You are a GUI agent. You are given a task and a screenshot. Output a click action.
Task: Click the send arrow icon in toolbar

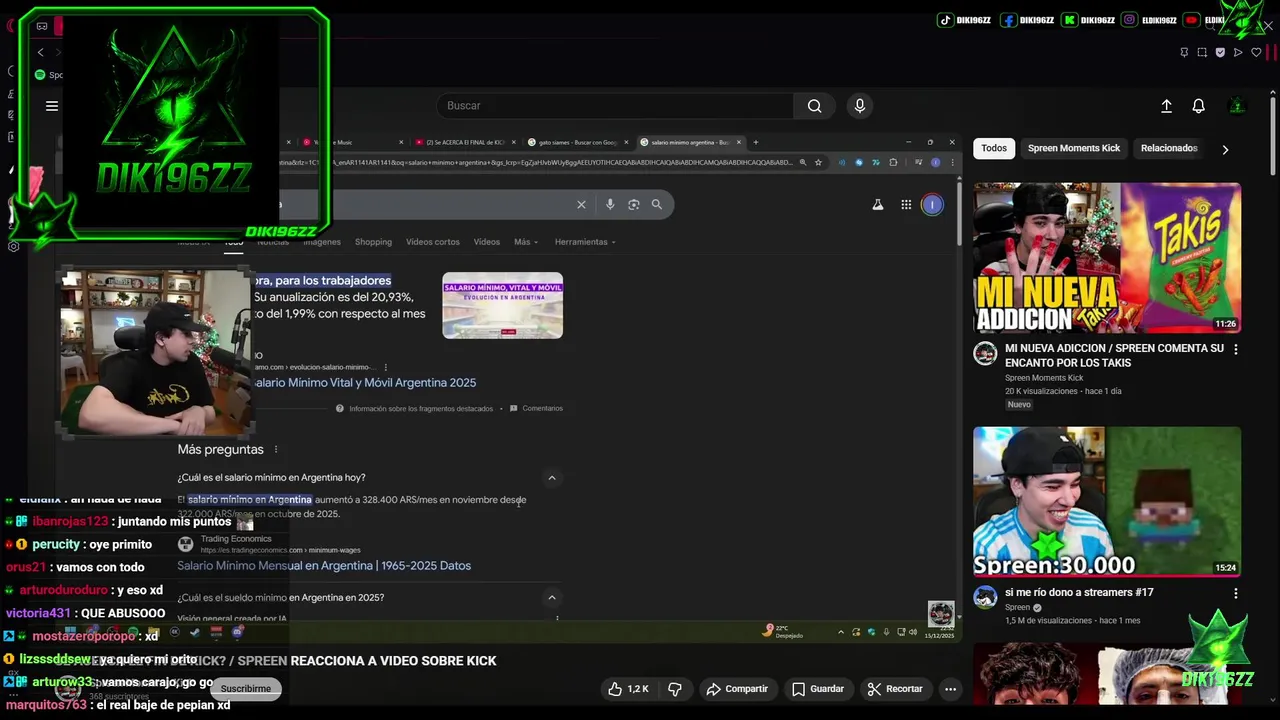tap(1238, 52)
